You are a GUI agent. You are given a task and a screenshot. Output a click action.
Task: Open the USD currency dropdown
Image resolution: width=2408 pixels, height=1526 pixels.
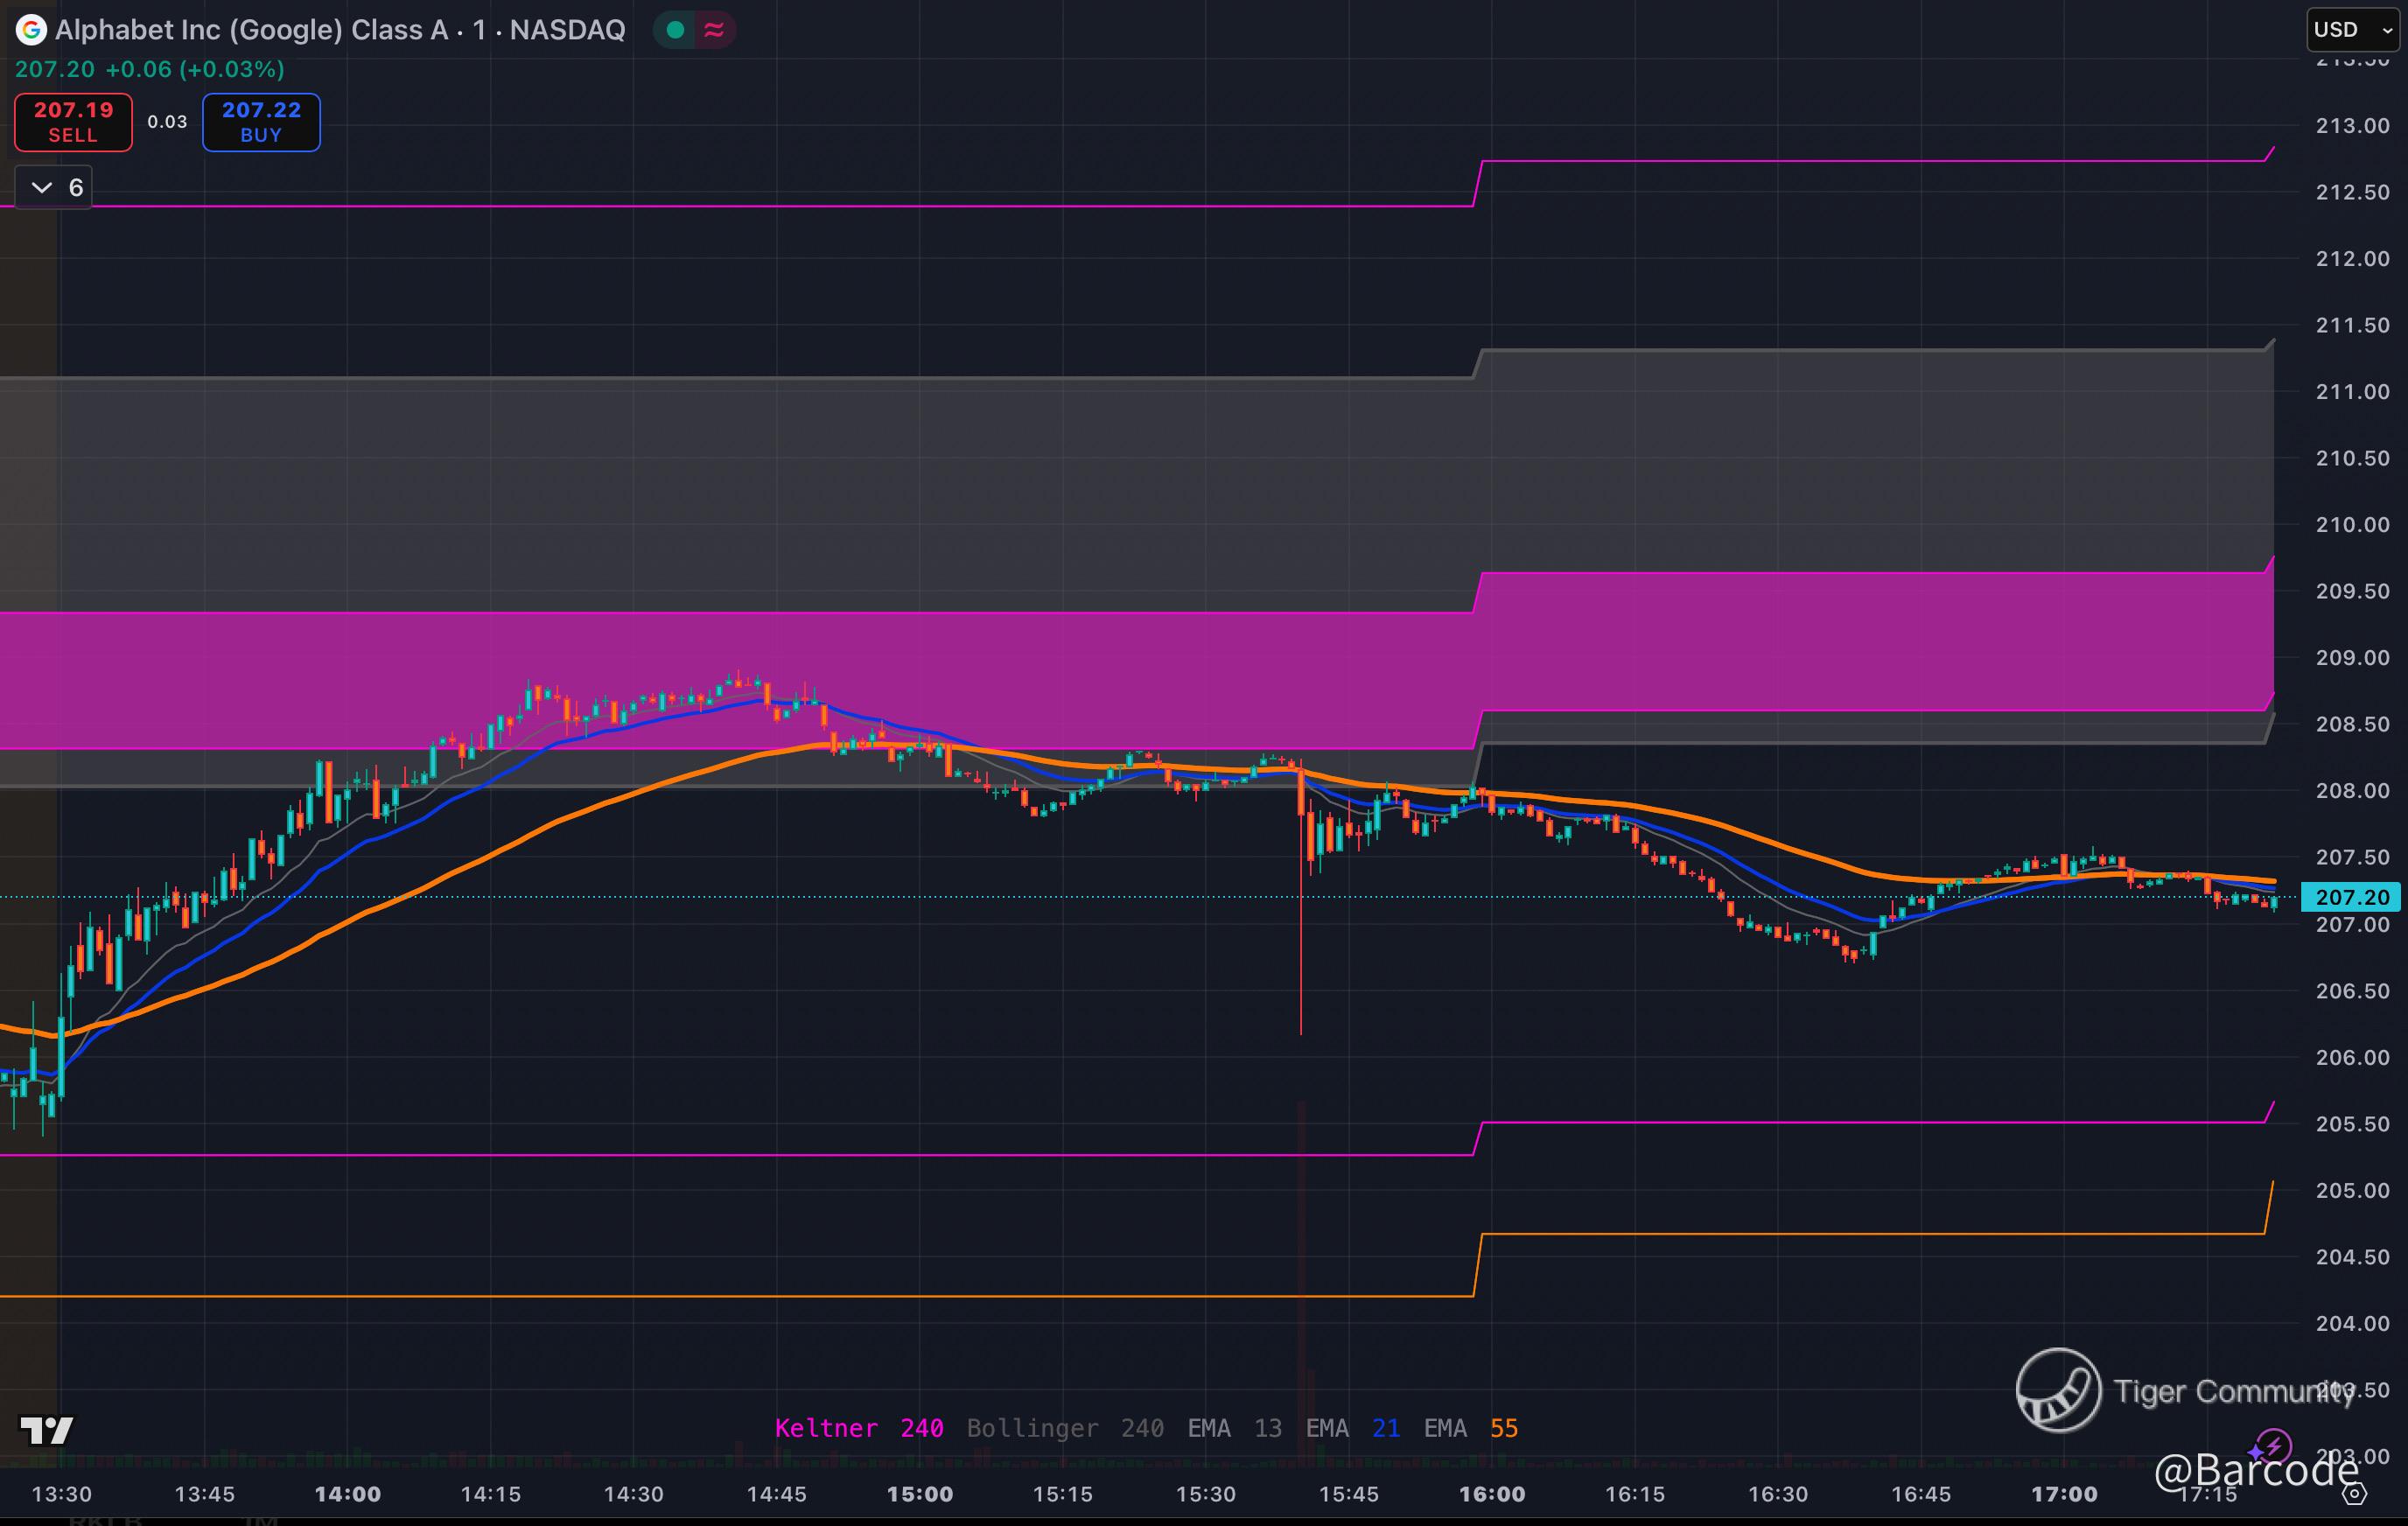coord(2351,30)
